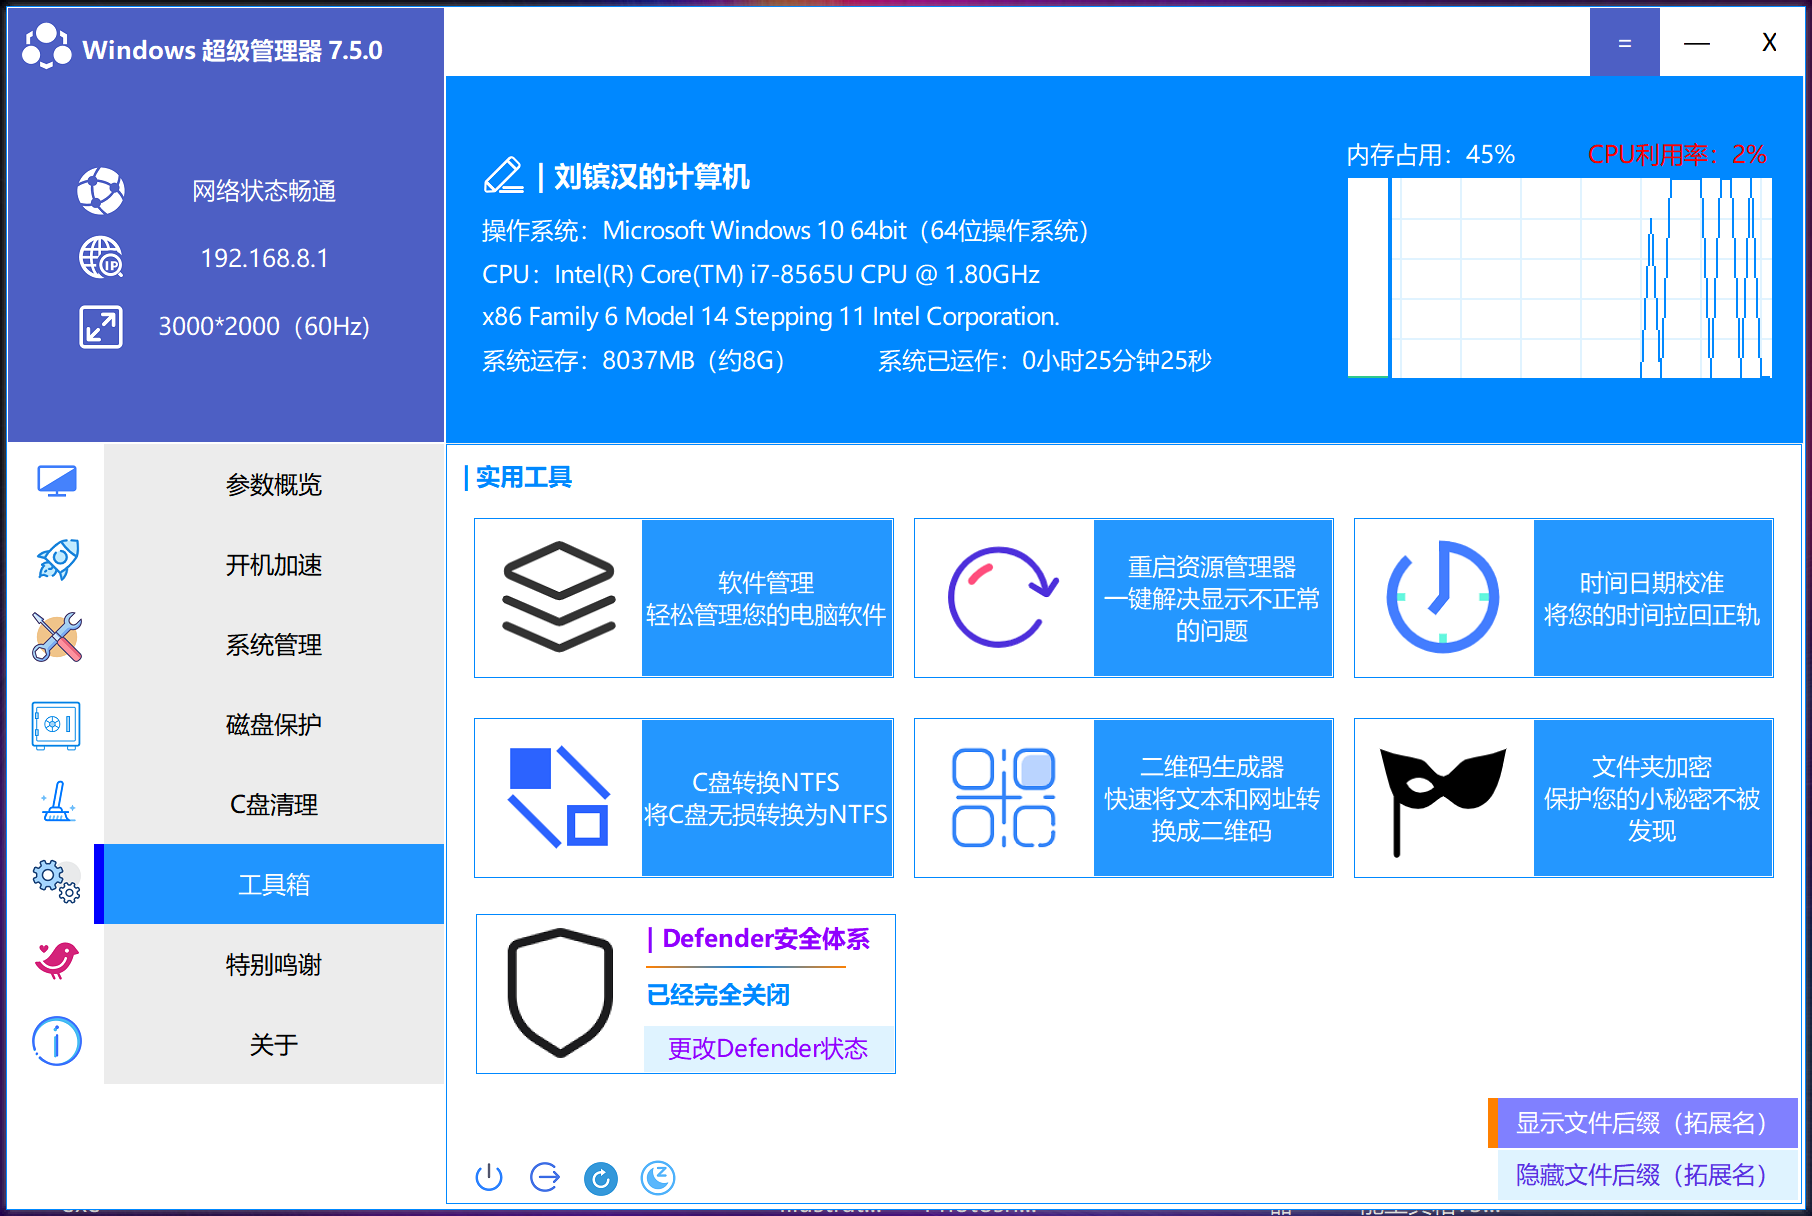
Task: Click 更改Defender状态 button
Action: click(x=768, y=1048)
